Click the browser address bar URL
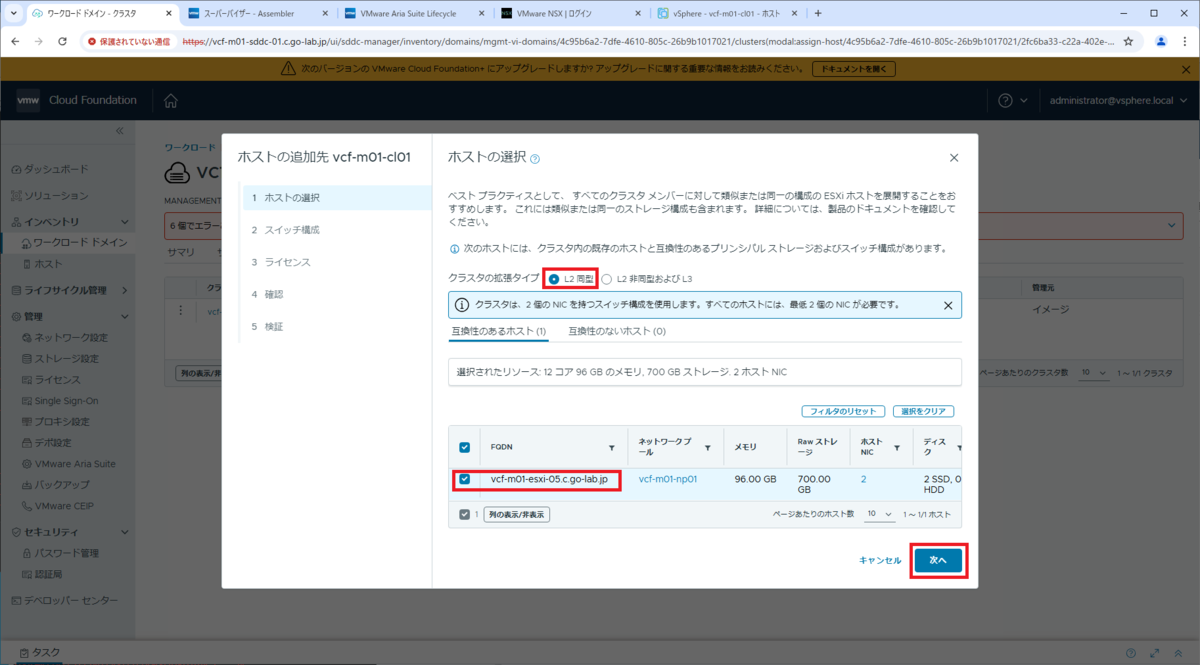Viewport: 1200px width, 665px height. click(x=650, y=42)
